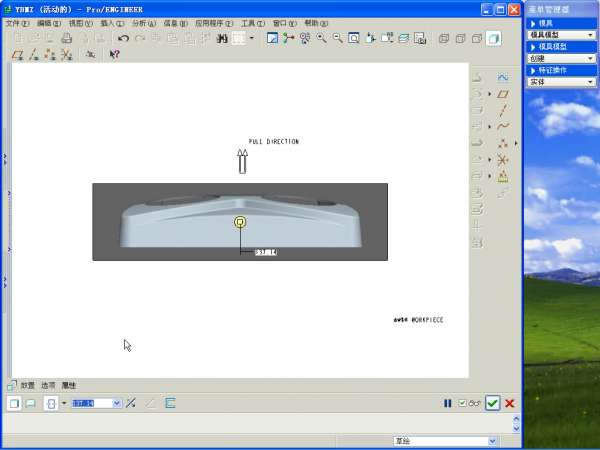Open the second menu bar item, Edit
Screen dimensions: 600x450
49,23
